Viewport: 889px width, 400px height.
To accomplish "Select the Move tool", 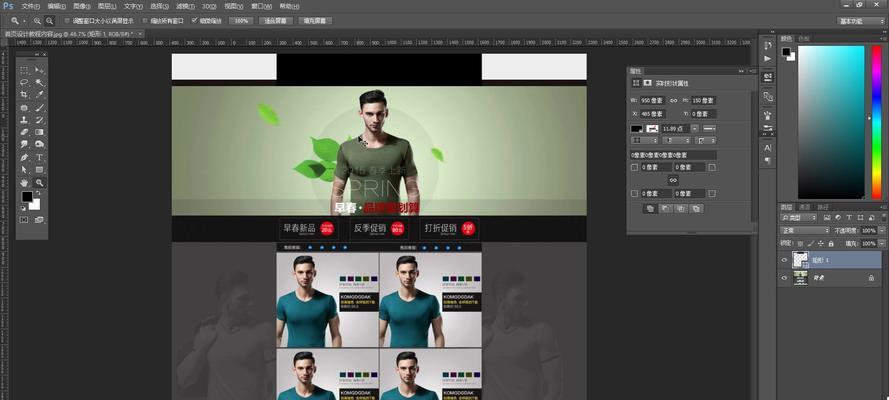I will [x=39, y=70].
